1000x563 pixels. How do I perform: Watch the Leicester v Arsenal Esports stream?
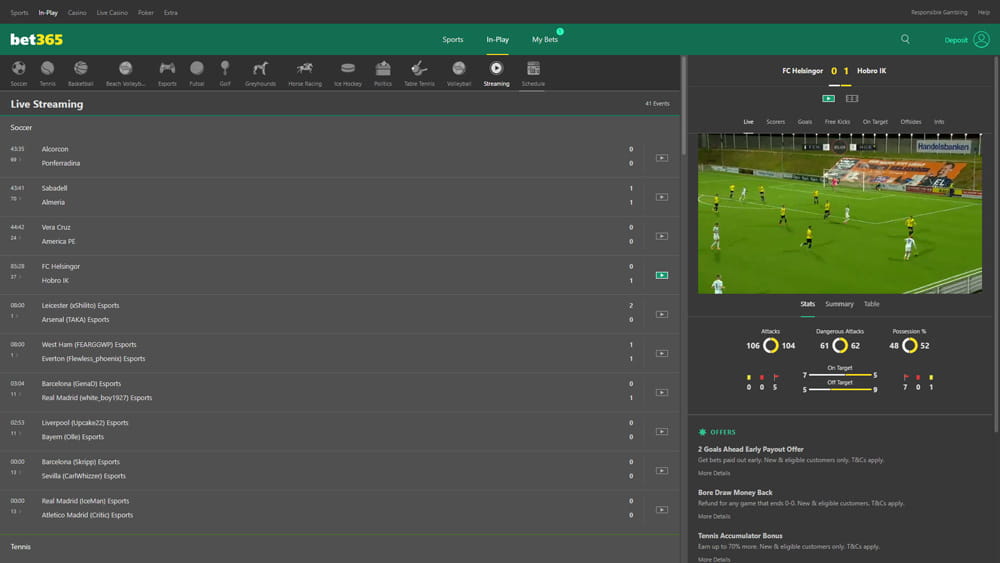coord(662,314)
